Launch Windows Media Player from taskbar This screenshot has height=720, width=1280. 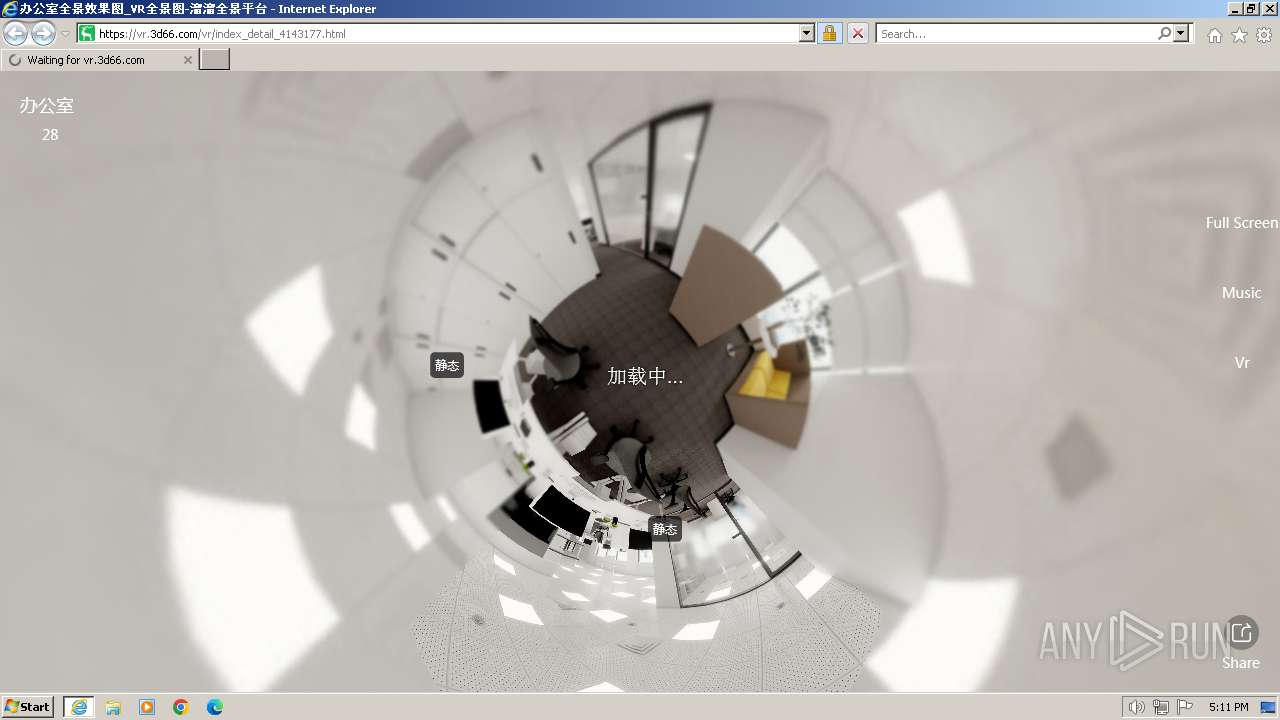point(147,707)
